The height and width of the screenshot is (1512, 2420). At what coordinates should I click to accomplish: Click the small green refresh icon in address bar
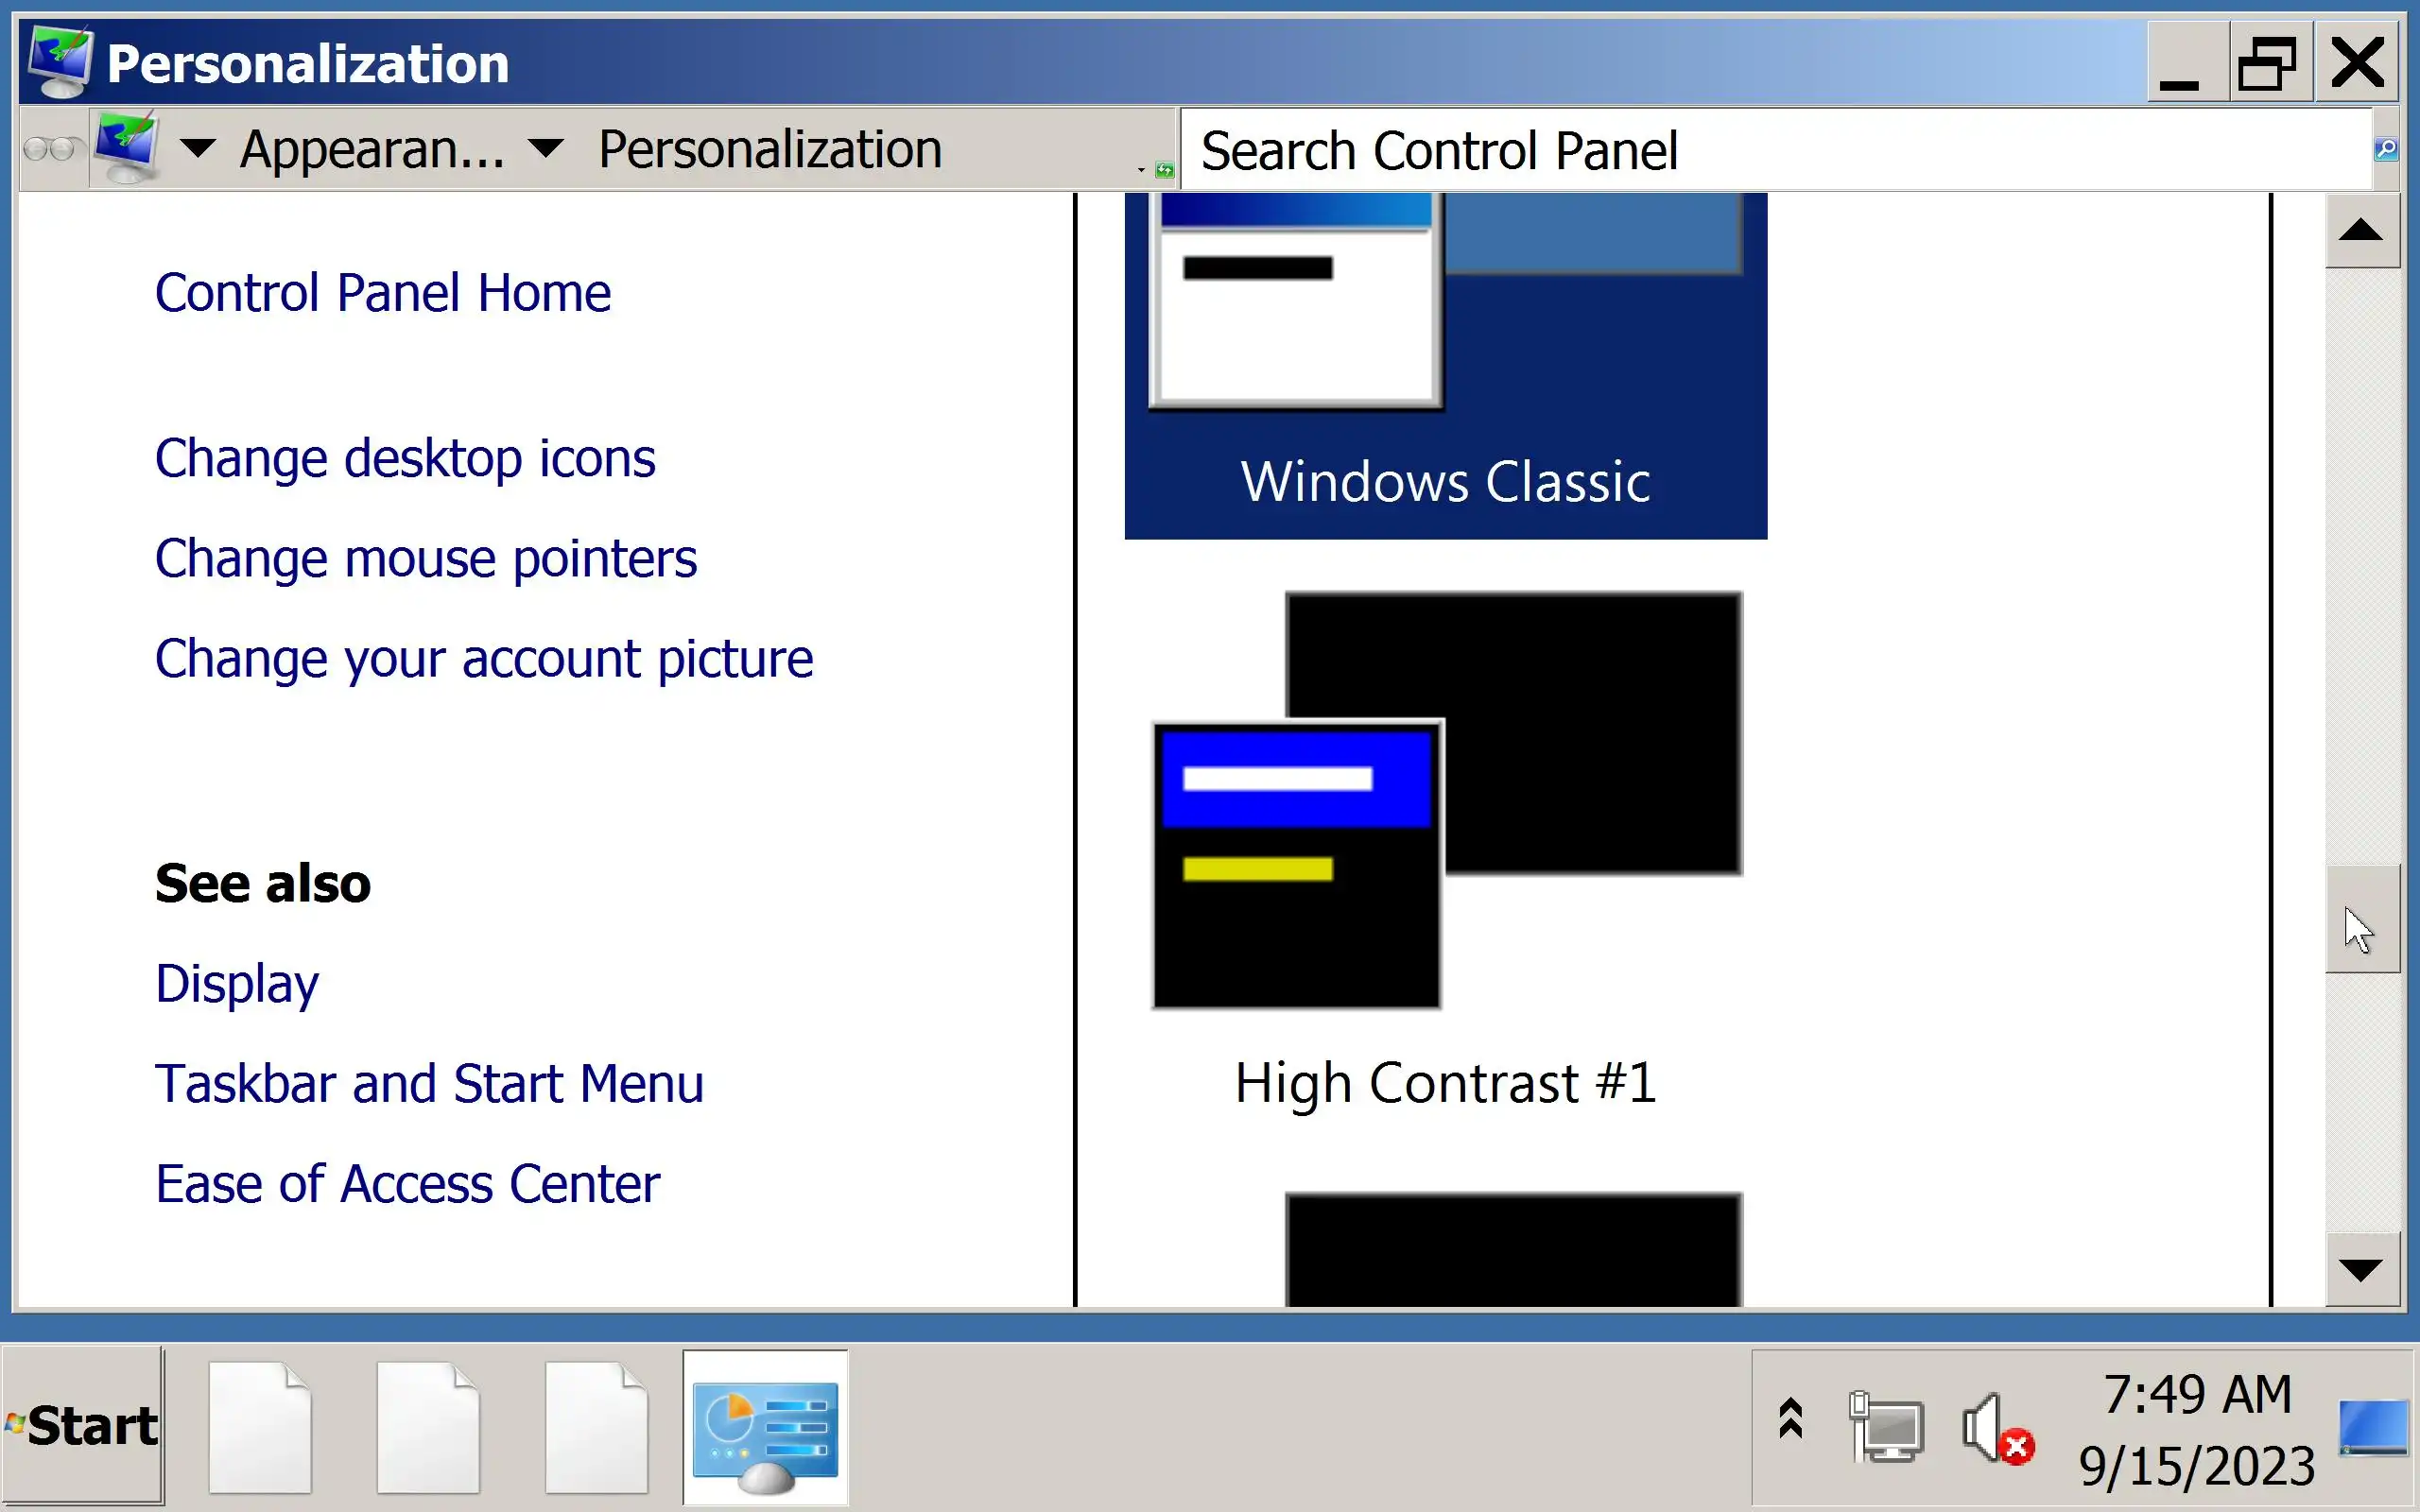pyautogui.click(x=1164, y=170)
